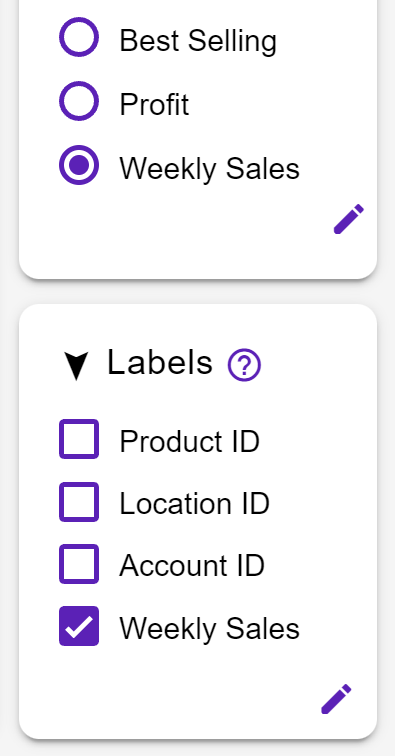
Task: Click the Weekly Sales text beside the radio button
Action: point(210,169)
